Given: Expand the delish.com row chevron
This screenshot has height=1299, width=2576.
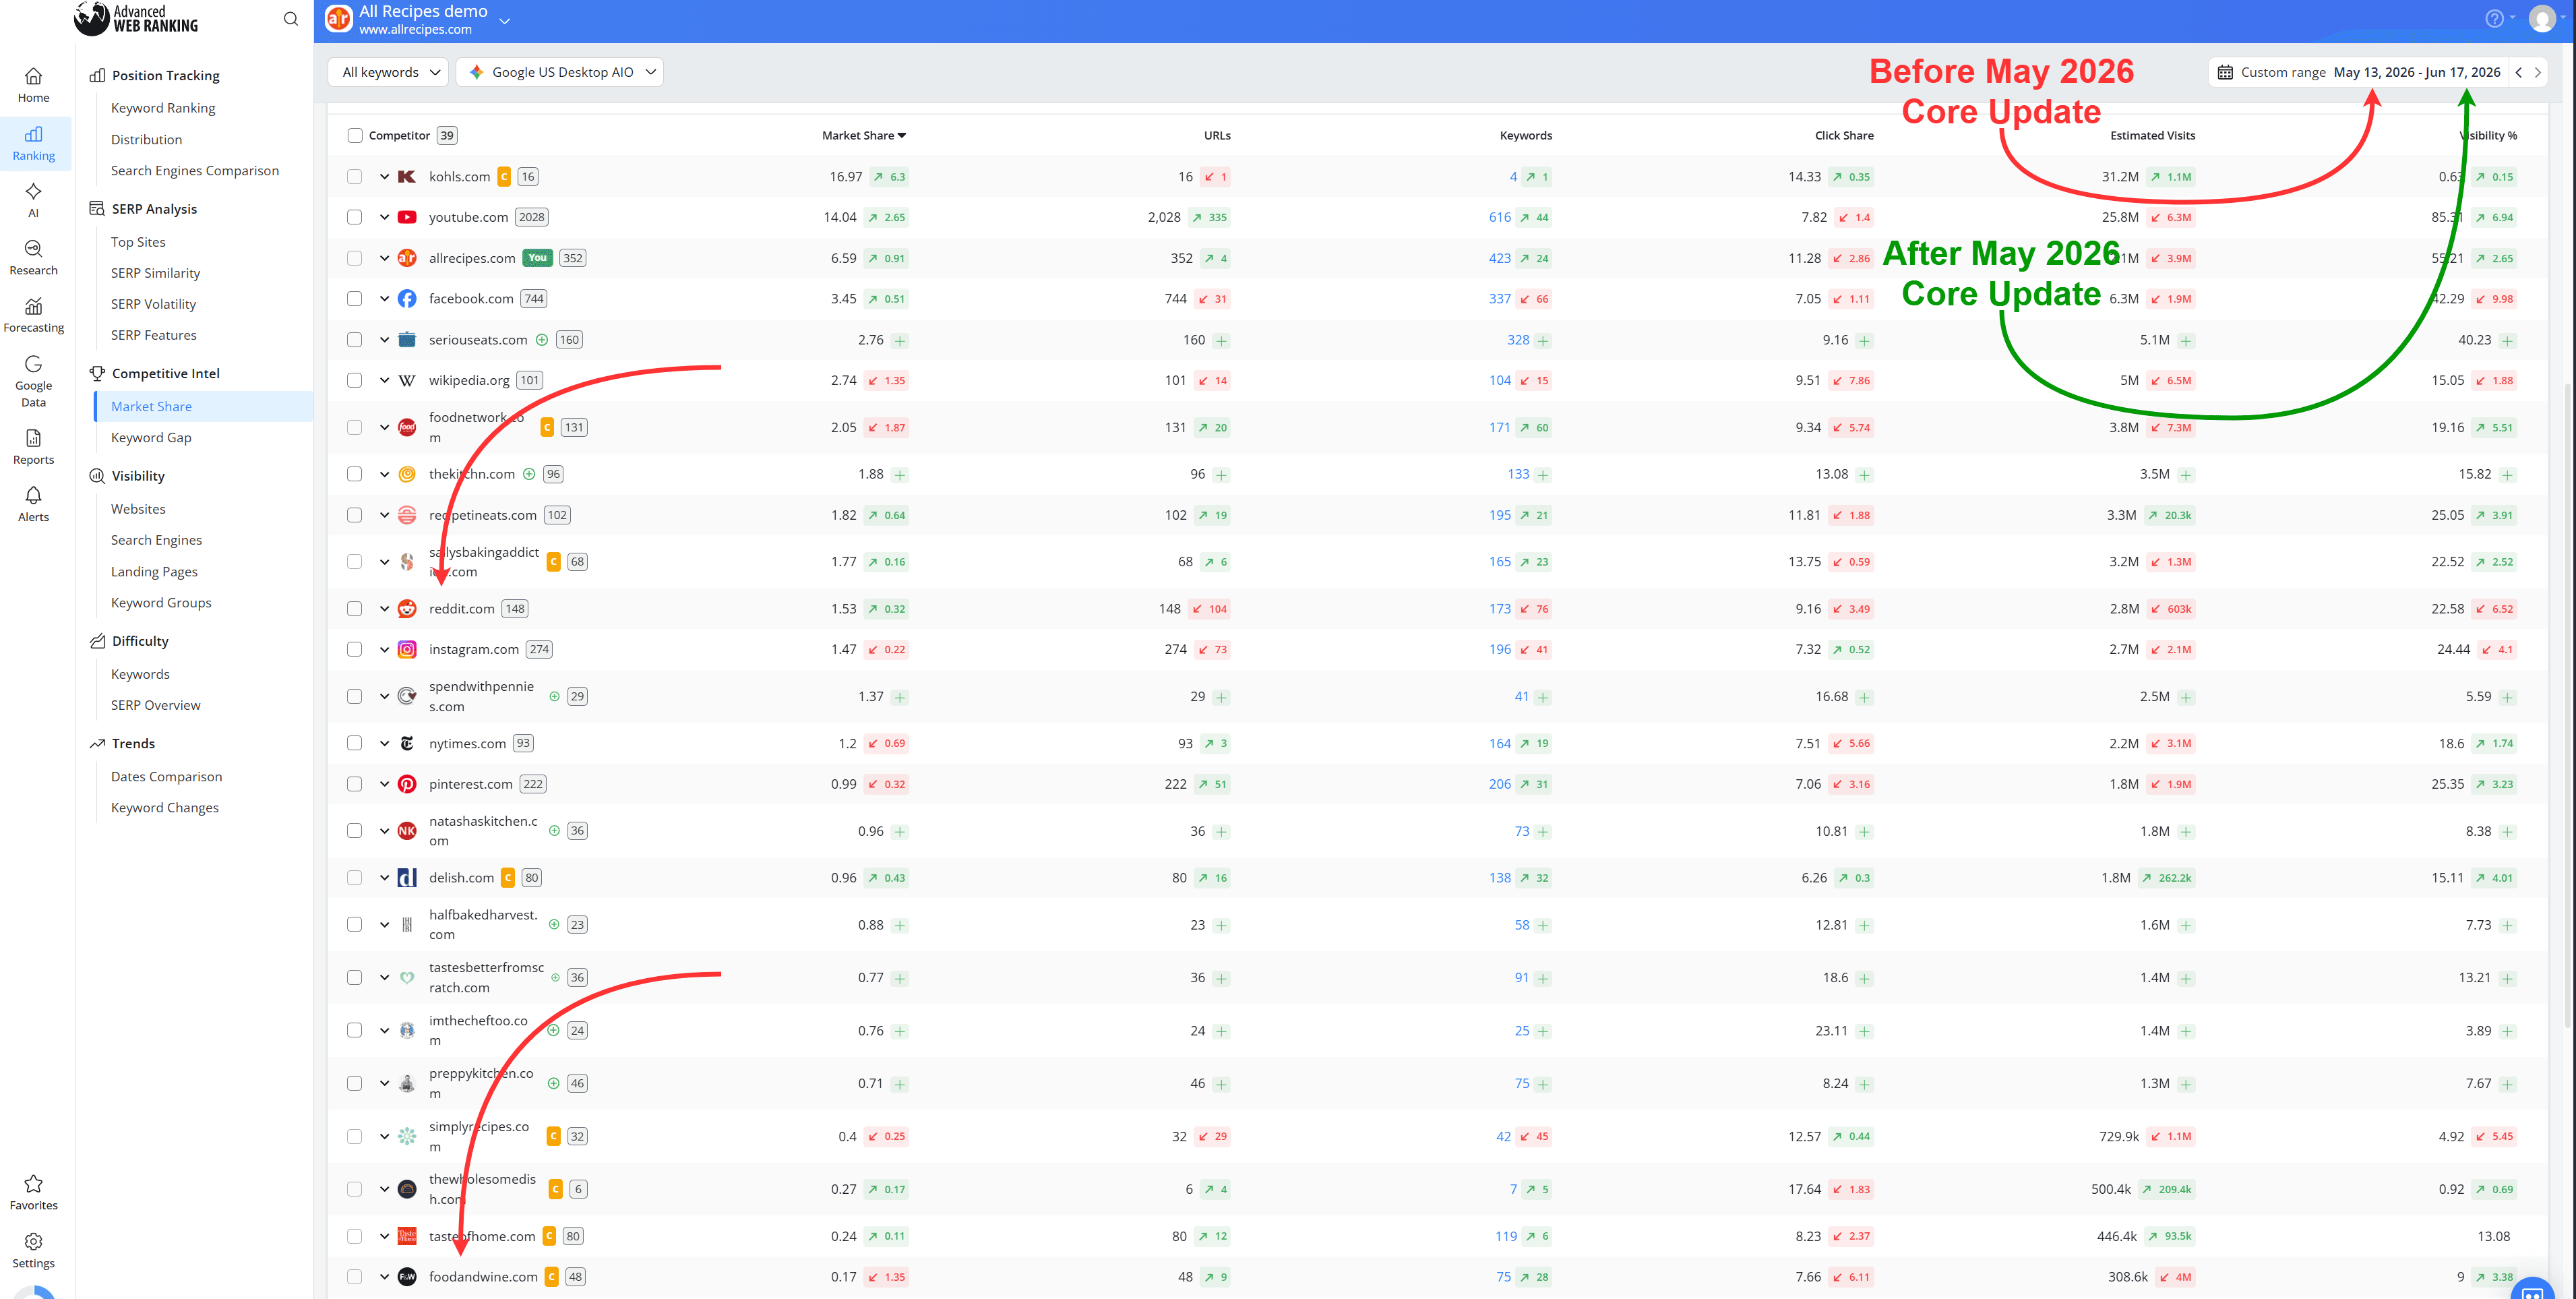Looking at the screenshot, I should click(384, 878).
